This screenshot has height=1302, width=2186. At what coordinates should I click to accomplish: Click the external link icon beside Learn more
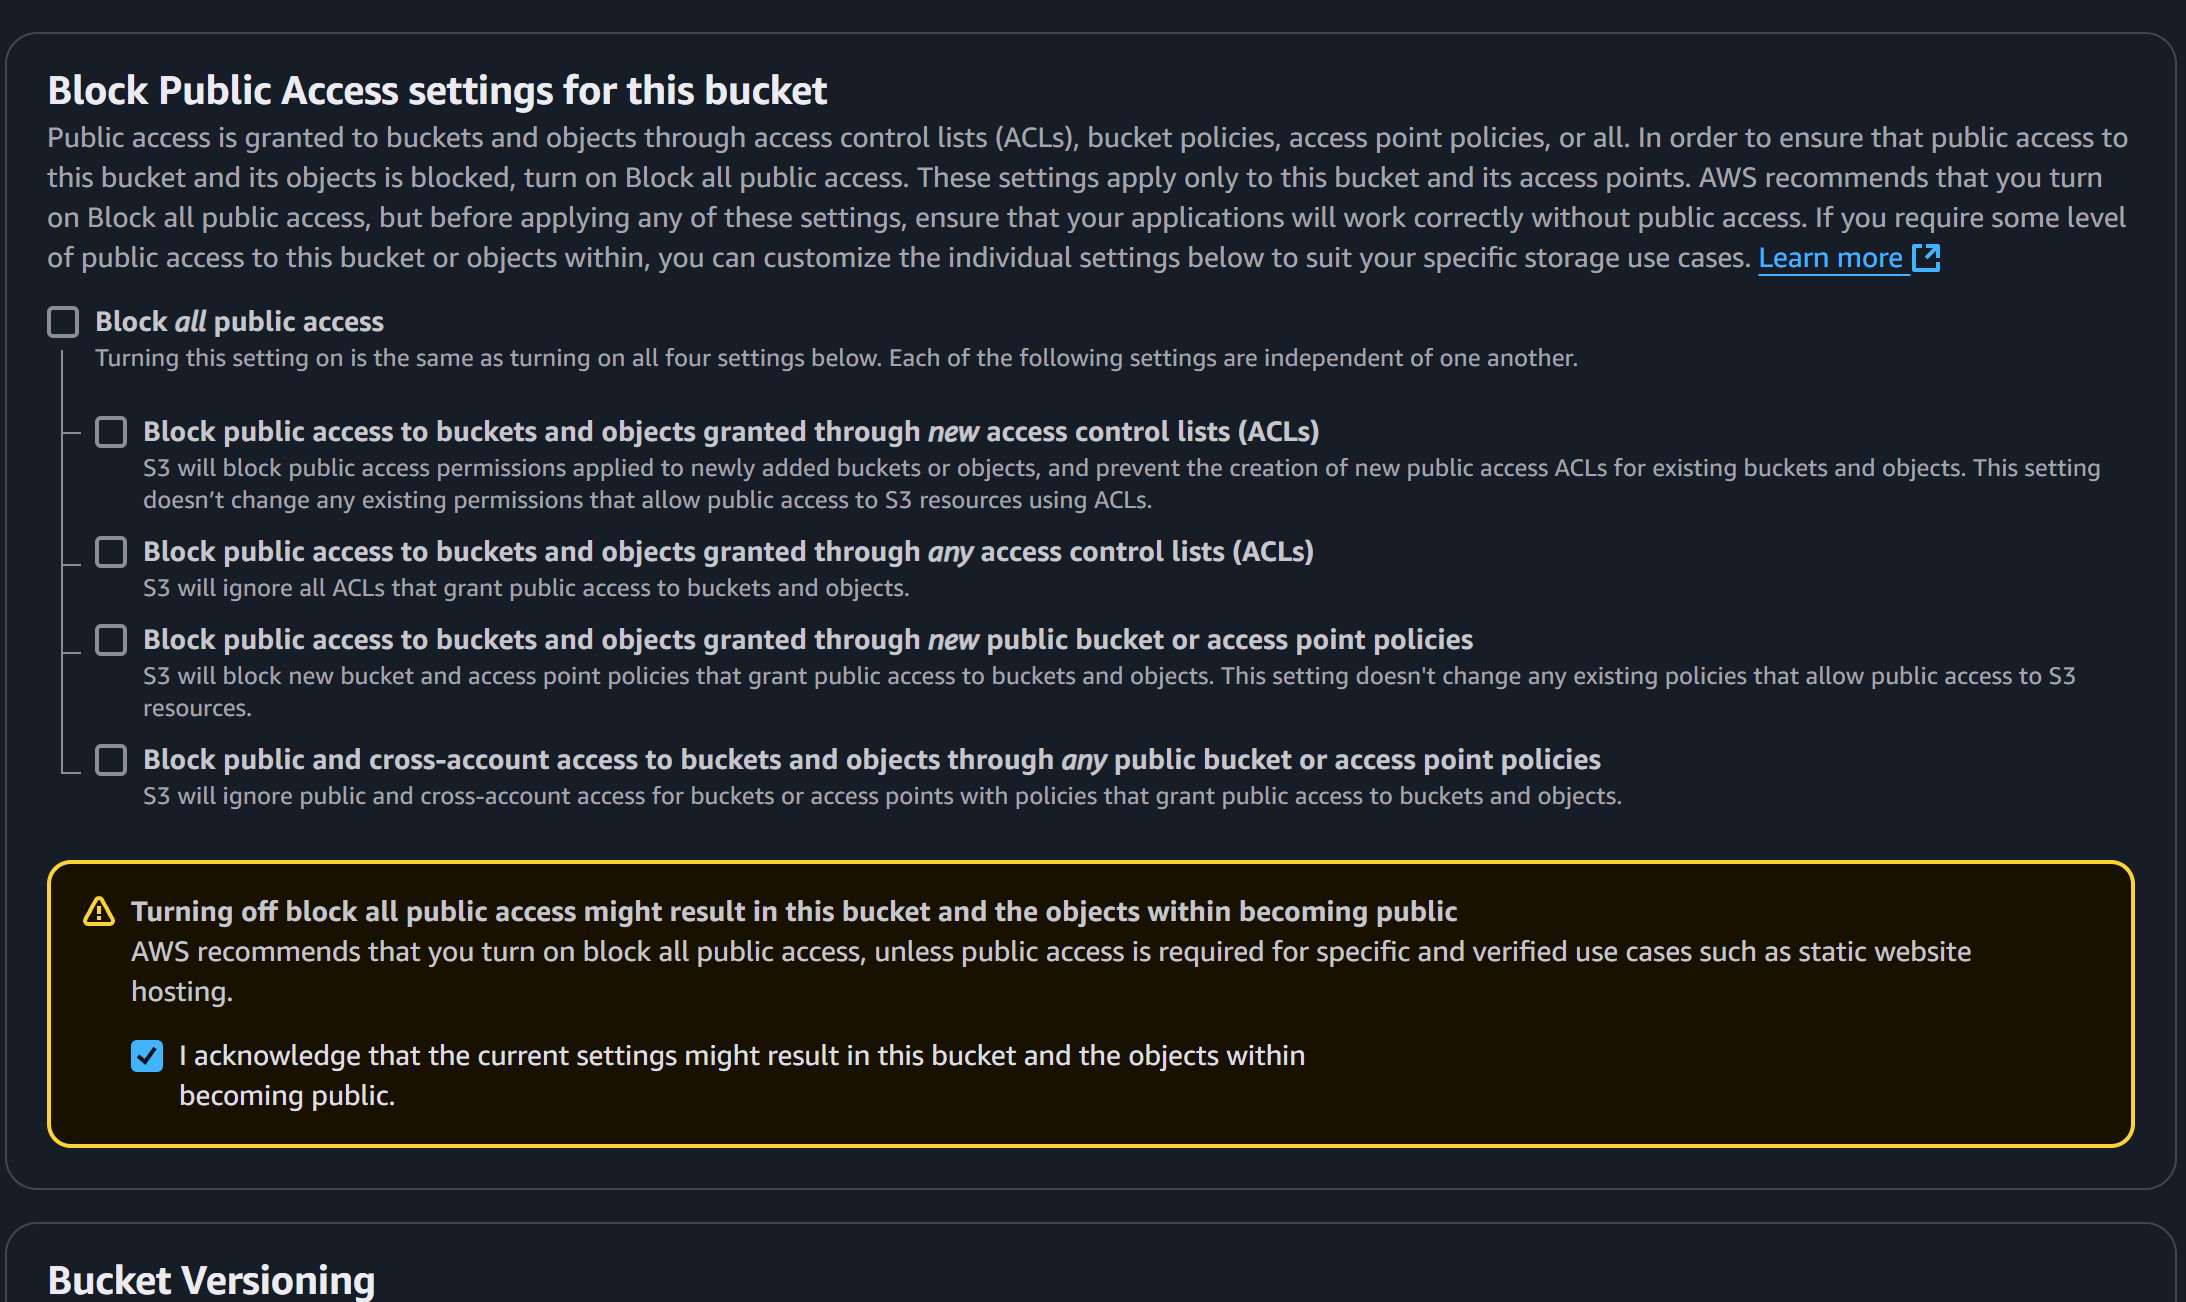pos(1926,258)
